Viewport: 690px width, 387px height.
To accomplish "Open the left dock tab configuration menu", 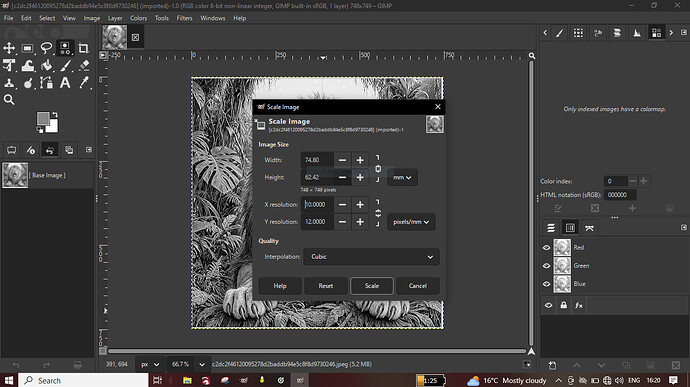I will tap(89, 150).
